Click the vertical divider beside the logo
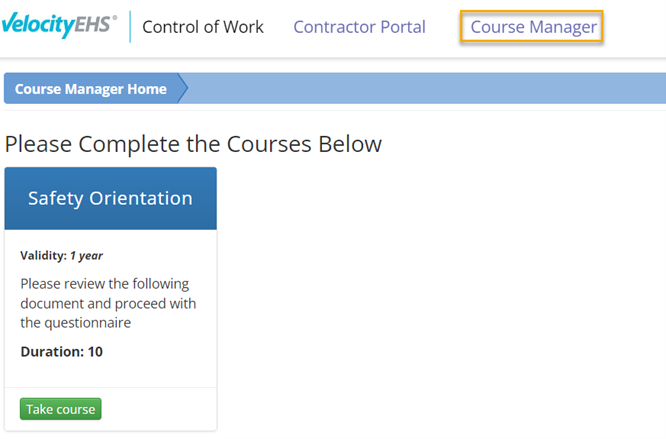 pyautogui.click(x=130, y=27)
